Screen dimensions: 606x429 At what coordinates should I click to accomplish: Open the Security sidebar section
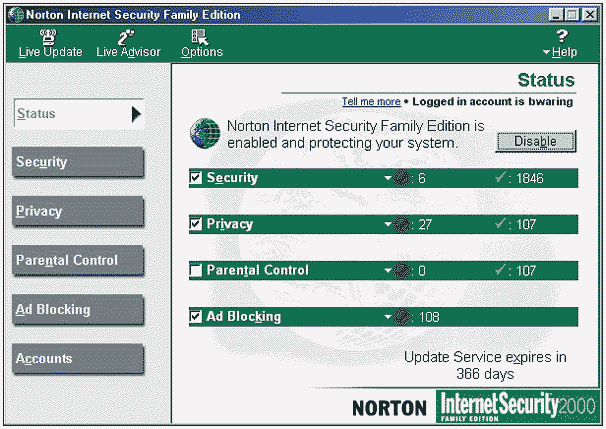[x=78, y=162]
